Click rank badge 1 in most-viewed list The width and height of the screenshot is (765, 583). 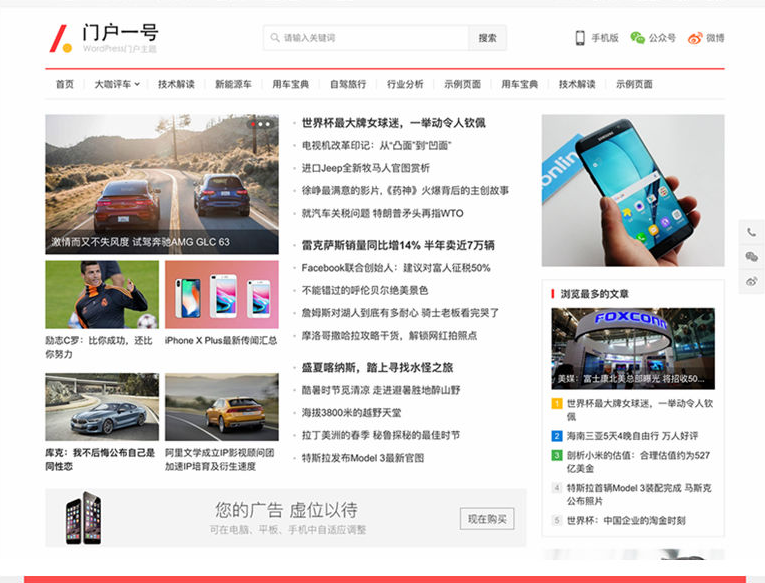(557, 403)
